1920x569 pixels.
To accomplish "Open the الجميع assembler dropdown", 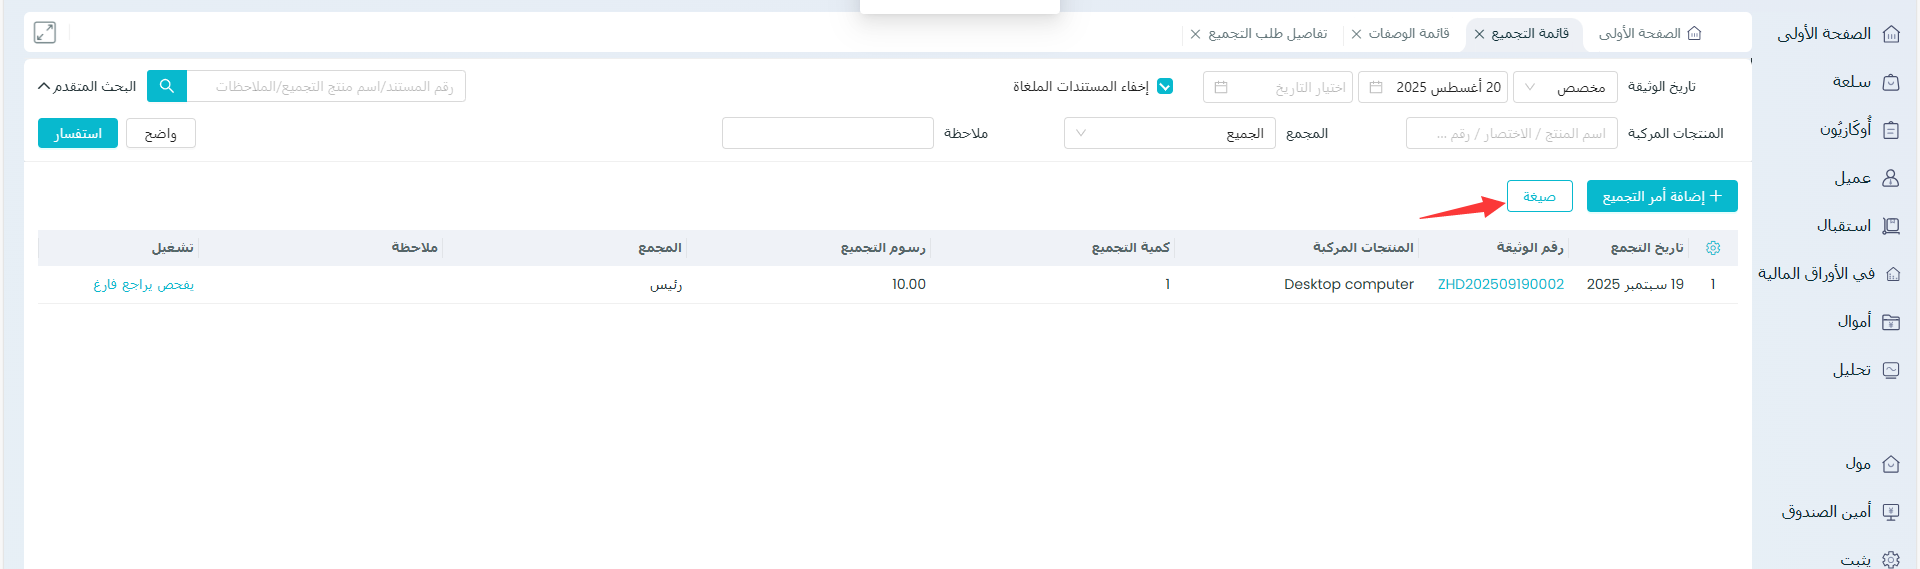I will click(x=1169, y=134).
